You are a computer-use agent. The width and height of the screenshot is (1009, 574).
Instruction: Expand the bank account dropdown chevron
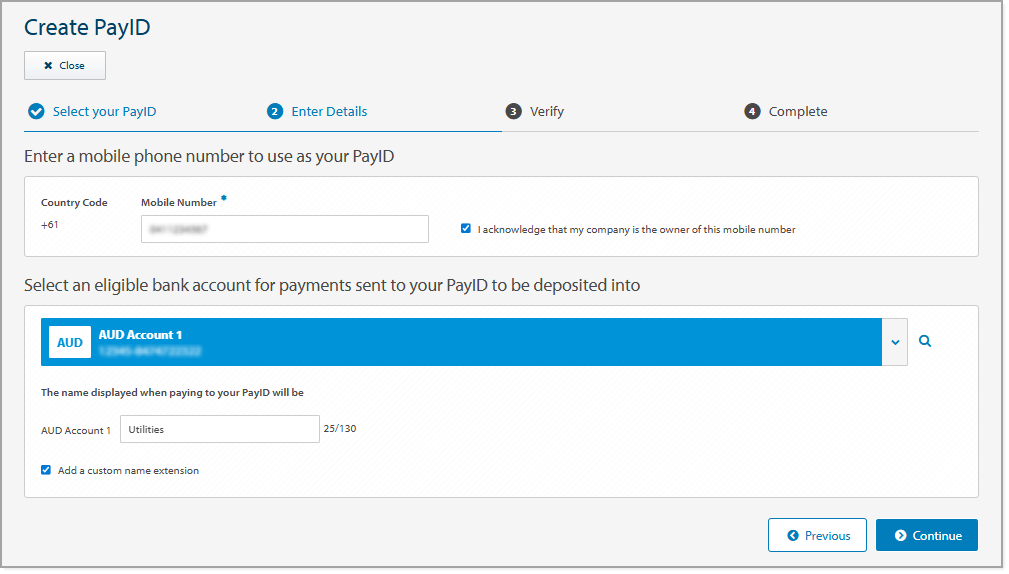[x=895, y=342]
